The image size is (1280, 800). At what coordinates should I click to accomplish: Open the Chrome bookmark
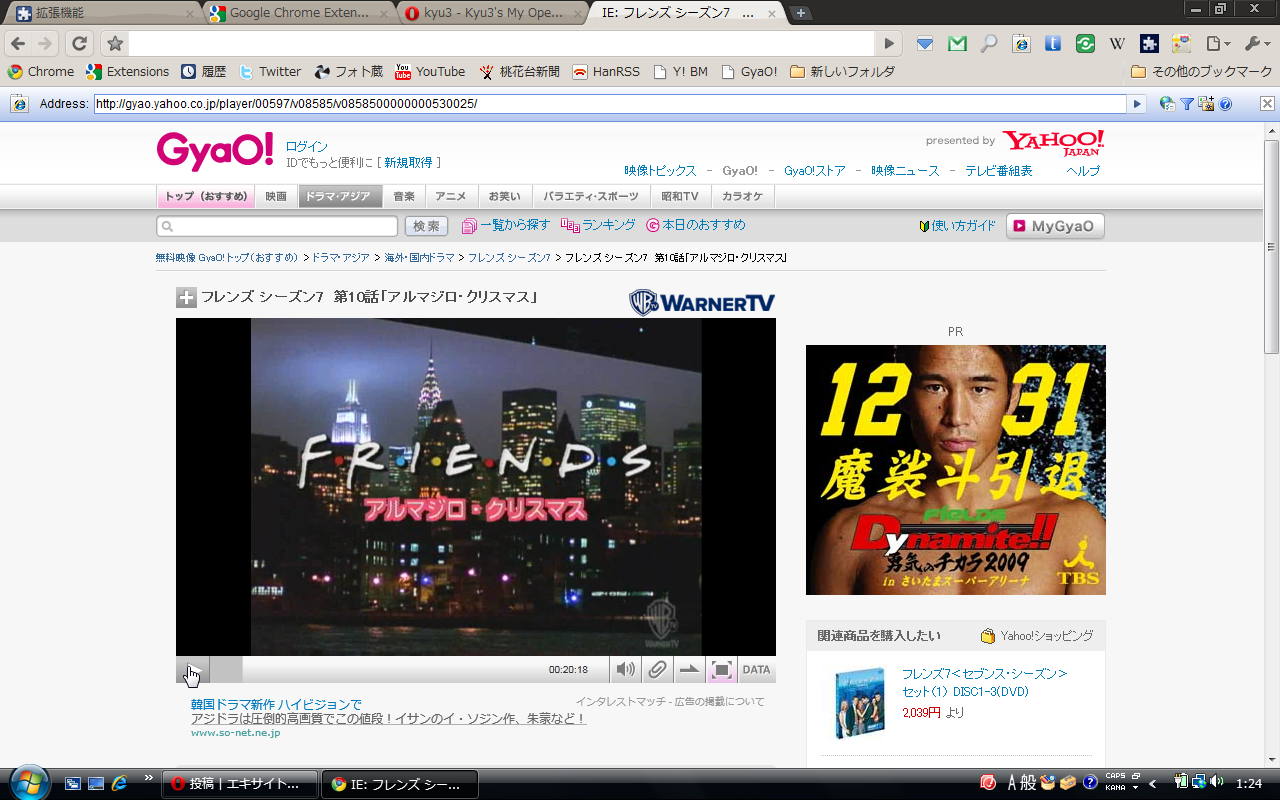click(x=41, y=72)
